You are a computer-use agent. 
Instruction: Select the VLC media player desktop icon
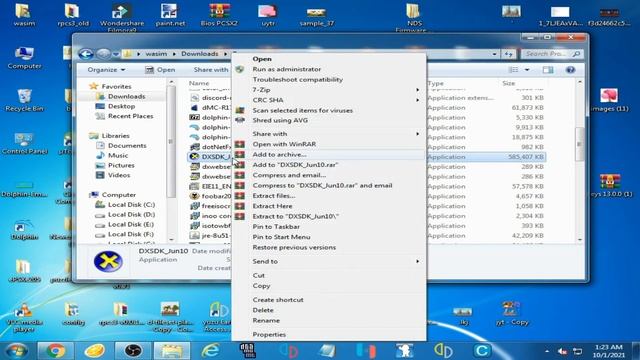coord(24,318)
